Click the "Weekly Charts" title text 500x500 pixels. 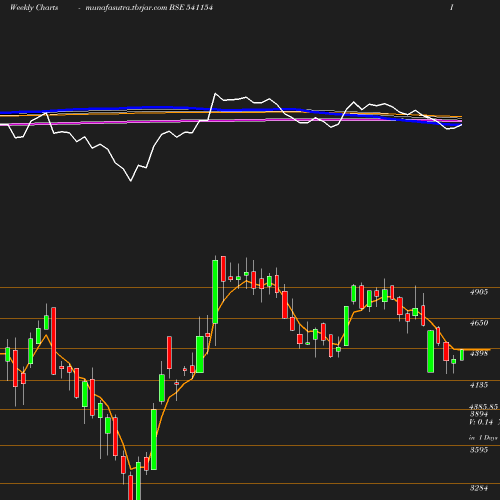[34, 8]
